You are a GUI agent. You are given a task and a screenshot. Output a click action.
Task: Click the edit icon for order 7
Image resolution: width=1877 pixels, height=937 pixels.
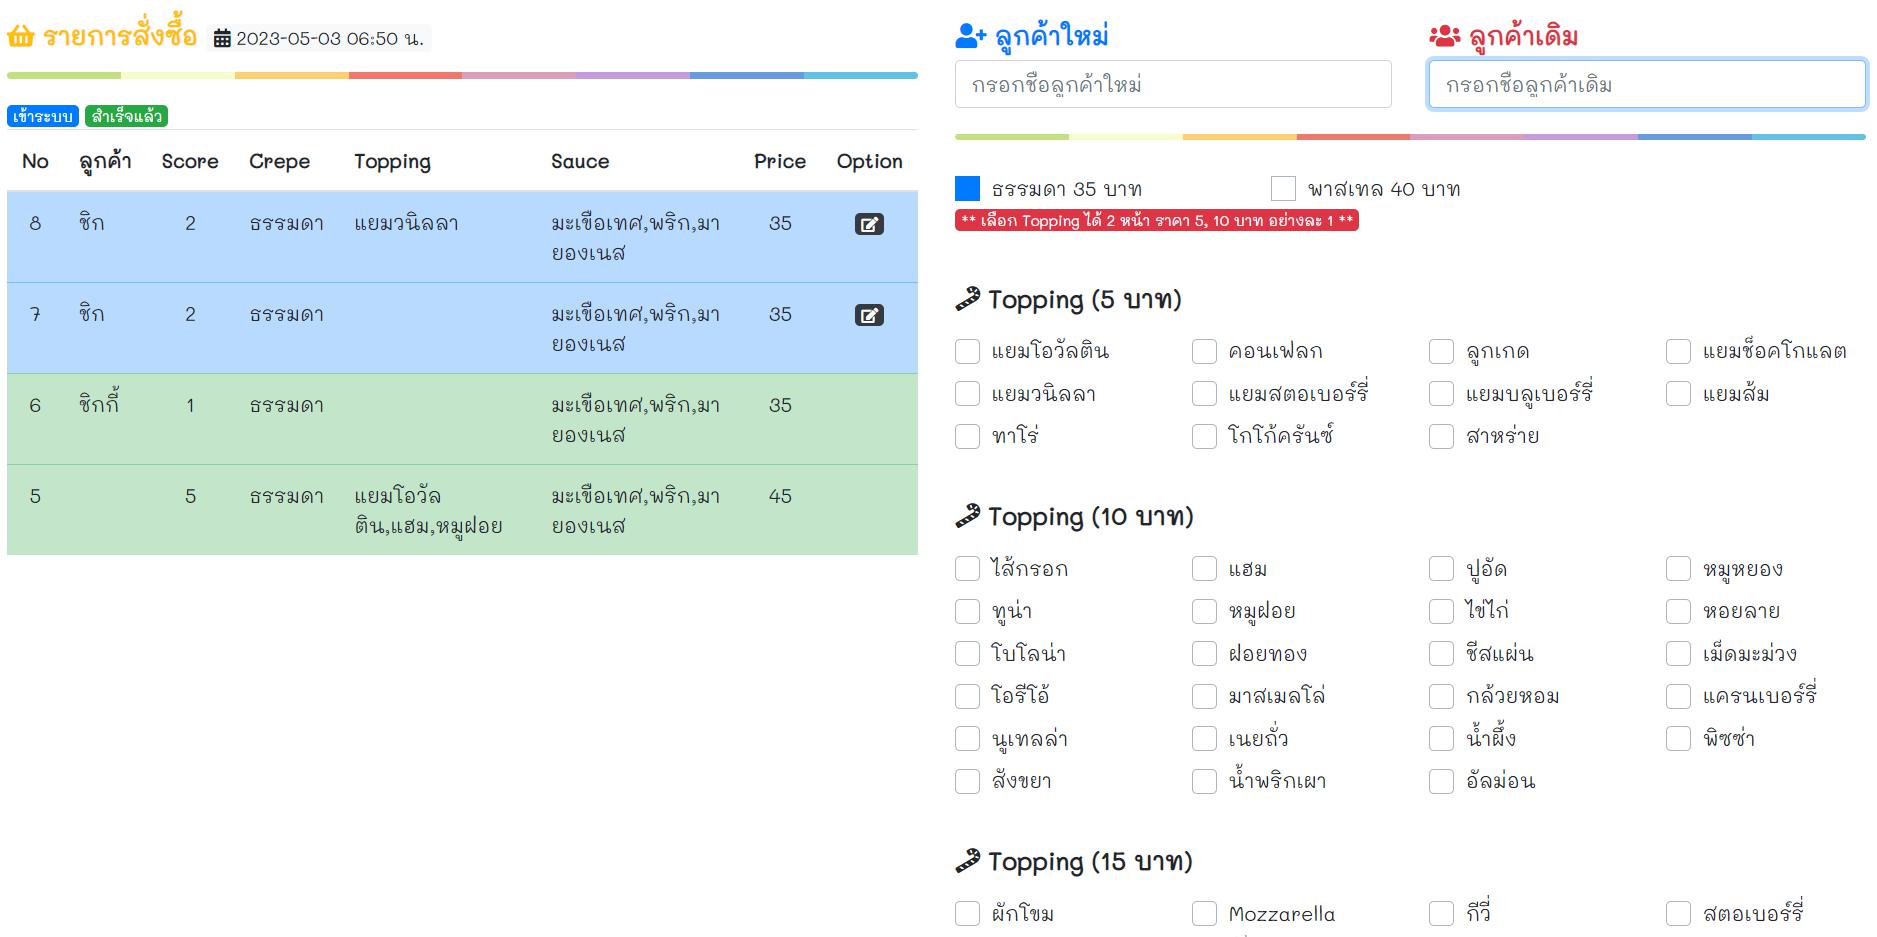[869, 315]
